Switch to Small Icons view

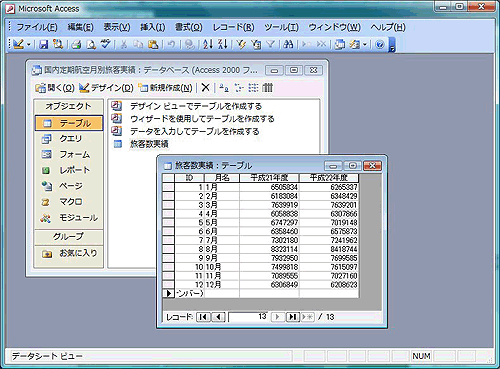[x=239, y=88]
